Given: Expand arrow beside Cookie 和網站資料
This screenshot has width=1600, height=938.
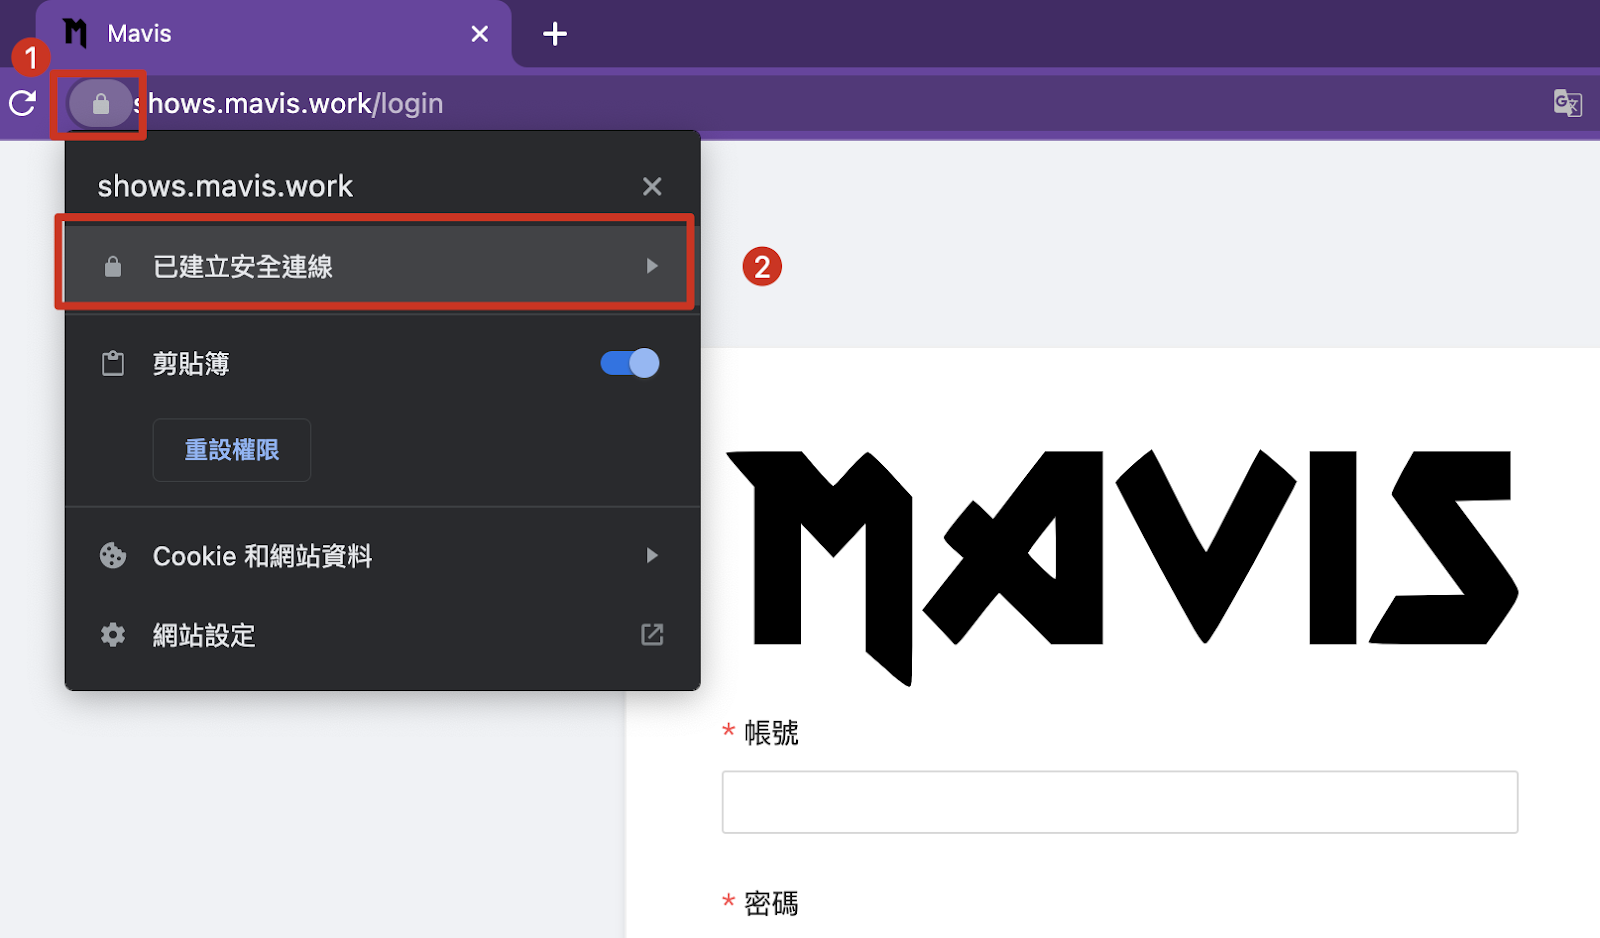Looking at the screenshot, I should 652,555.
